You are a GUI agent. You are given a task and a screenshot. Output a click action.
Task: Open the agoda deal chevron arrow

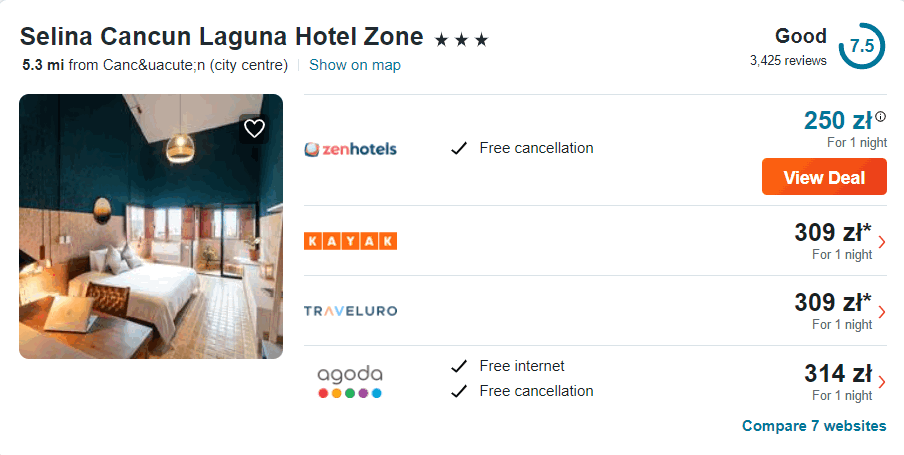[881, 381]
